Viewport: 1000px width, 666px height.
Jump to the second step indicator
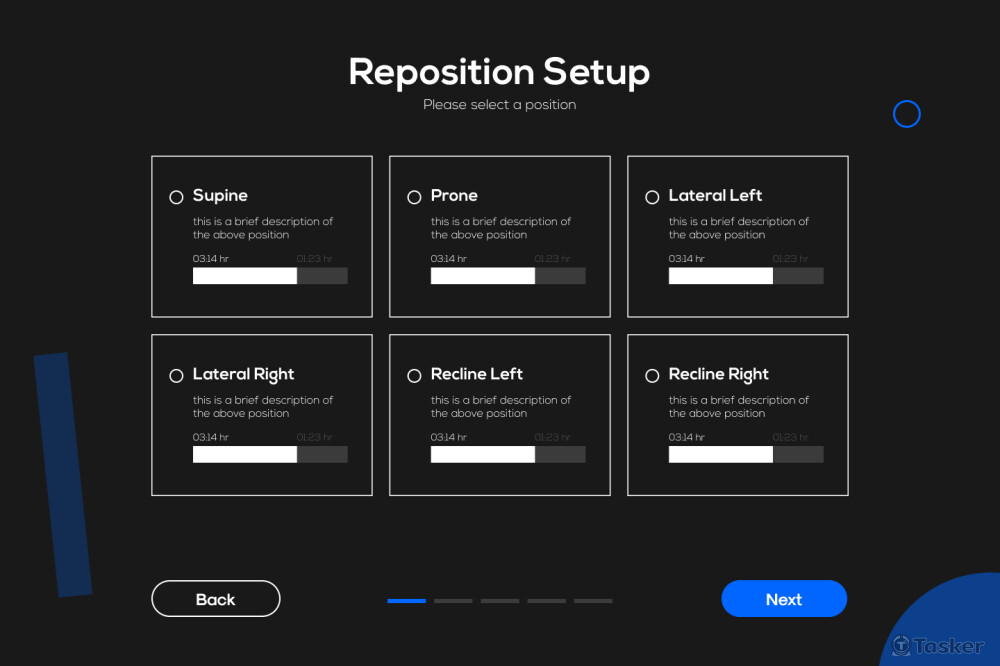coord(453,601)
